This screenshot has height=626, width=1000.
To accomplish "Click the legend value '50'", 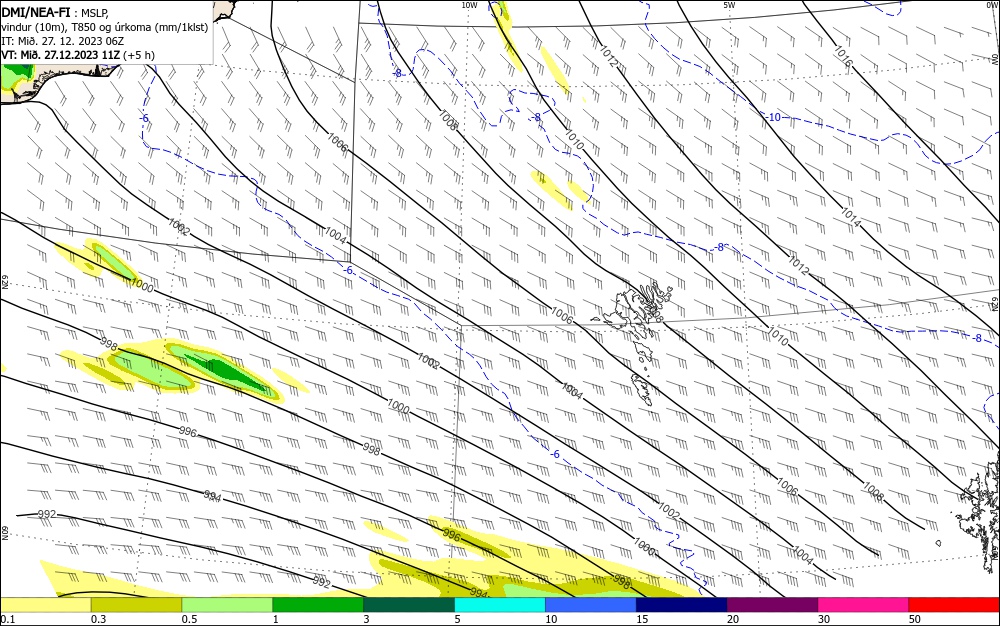I will (915, 619).
